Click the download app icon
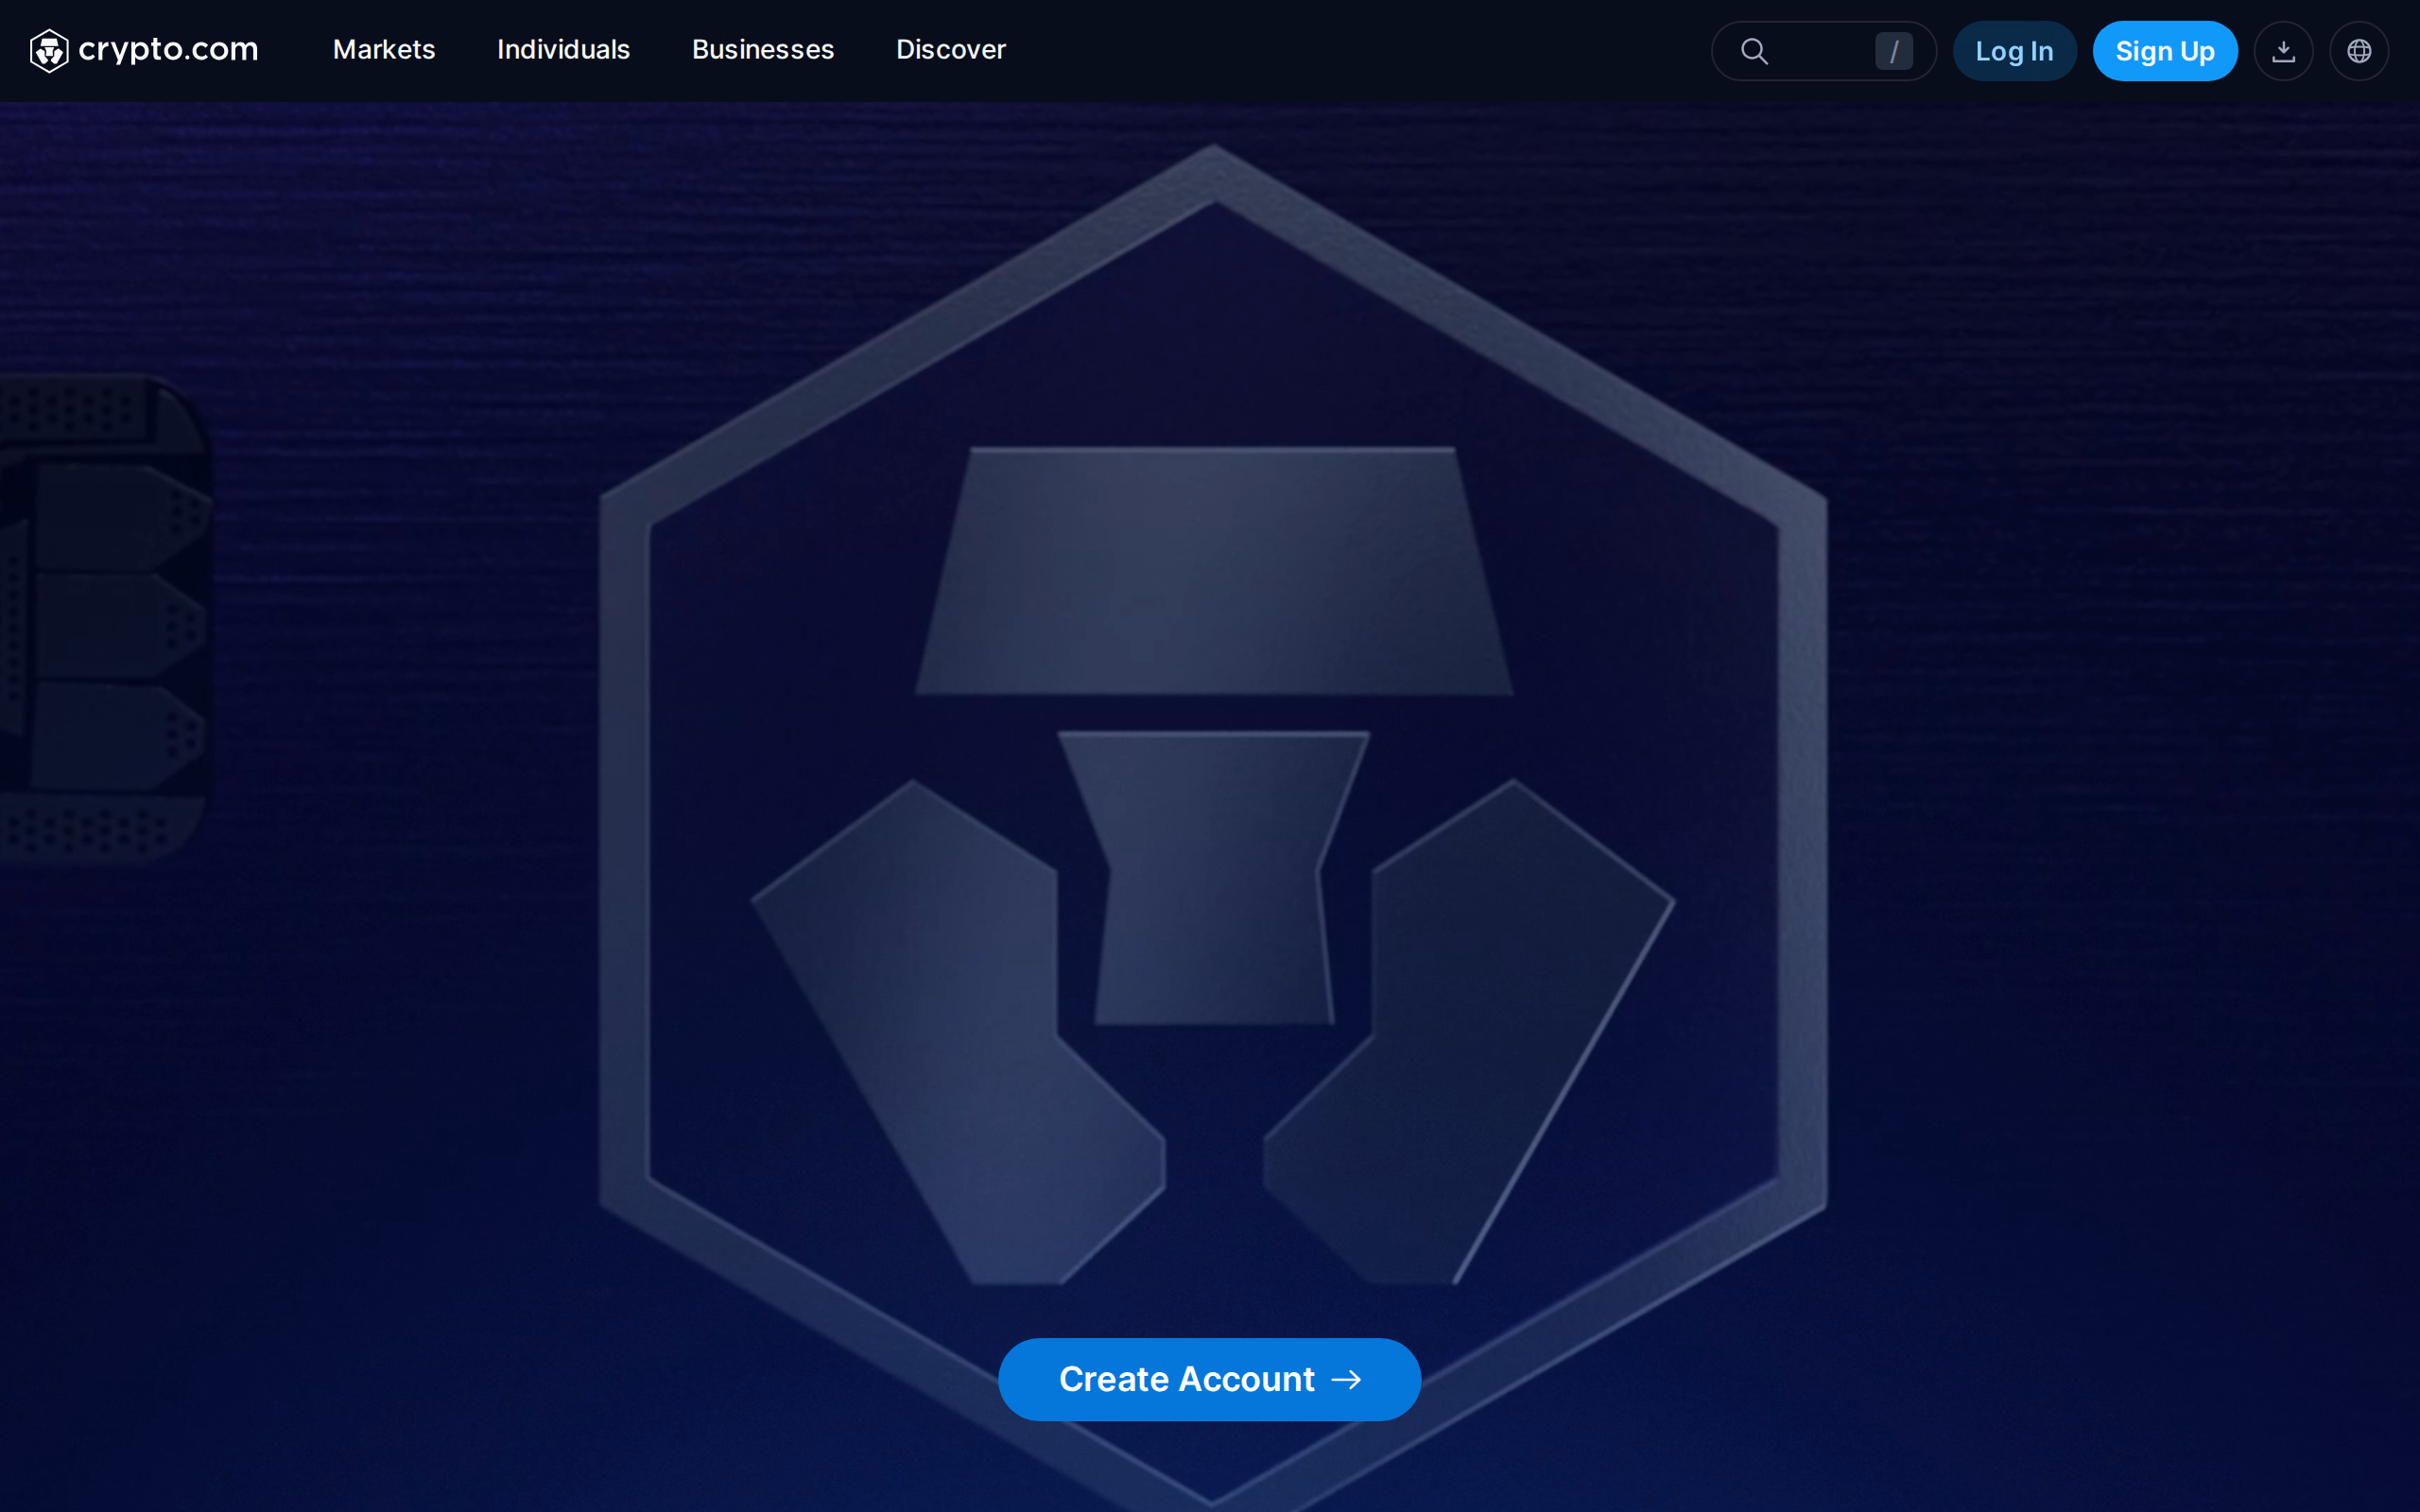The image size is (2420, 1512). coord(2283,51)
